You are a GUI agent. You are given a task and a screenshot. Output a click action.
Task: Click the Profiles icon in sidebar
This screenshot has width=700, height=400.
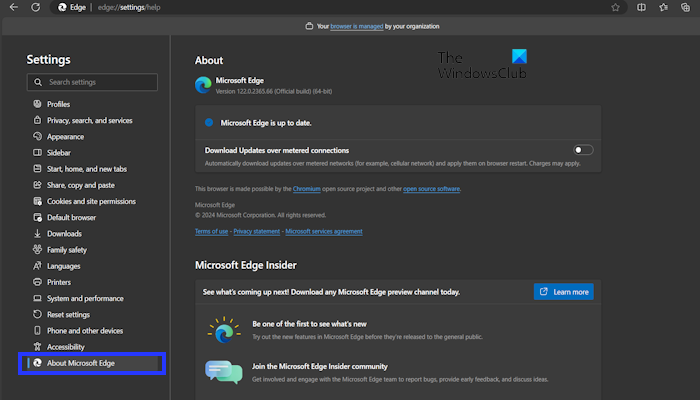tap(38, 104)
